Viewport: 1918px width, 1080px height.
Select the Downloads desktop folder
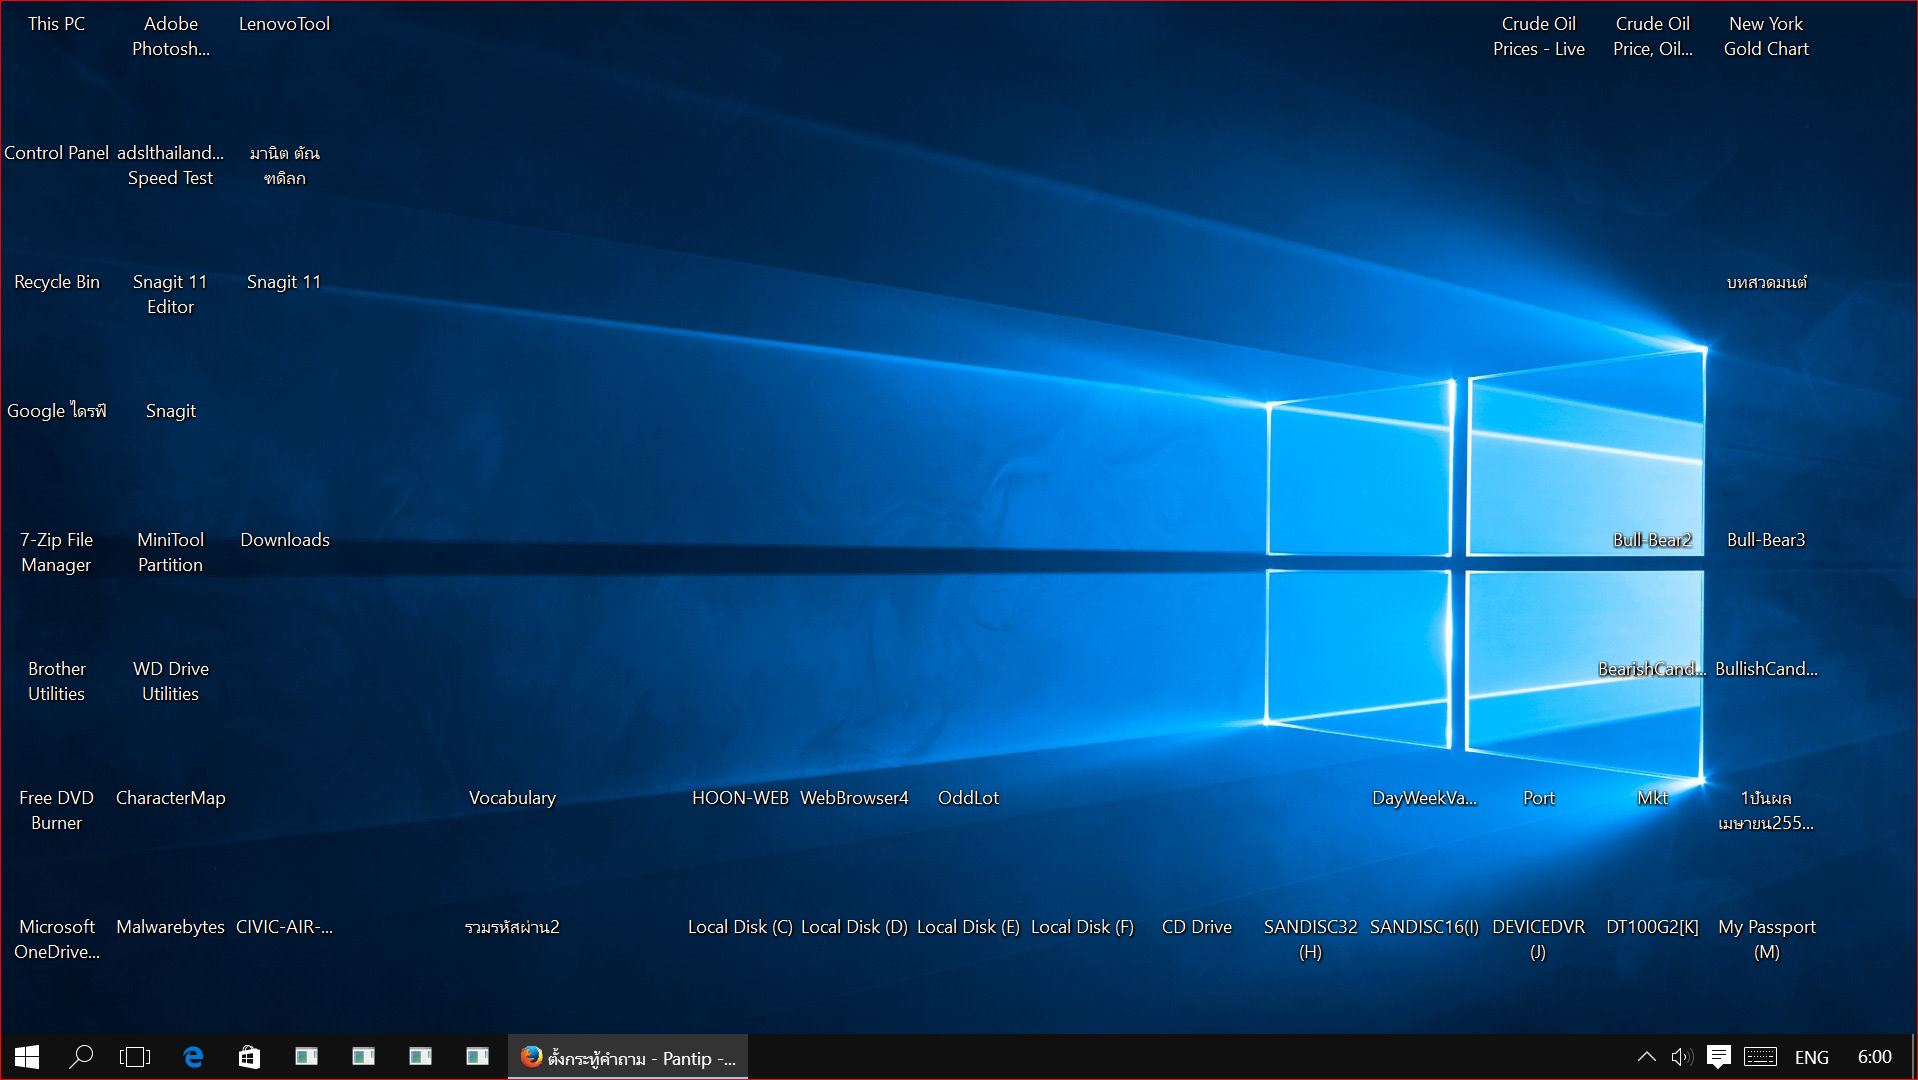(285, 540)
